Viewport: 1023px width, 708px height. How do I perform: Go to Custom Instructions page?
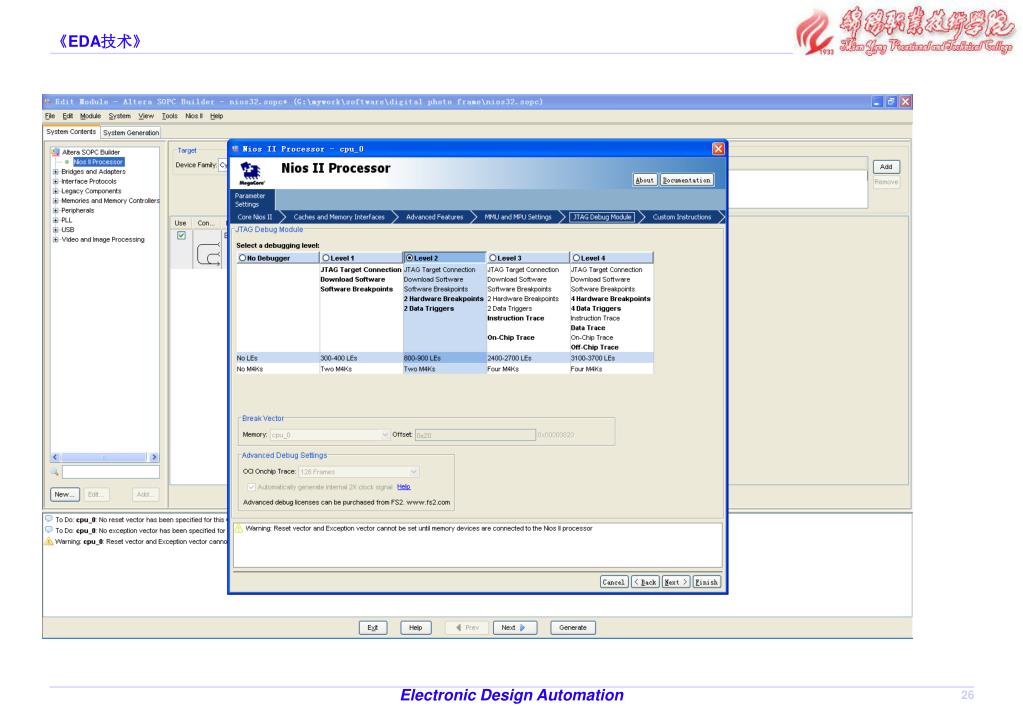click(682, 217)
